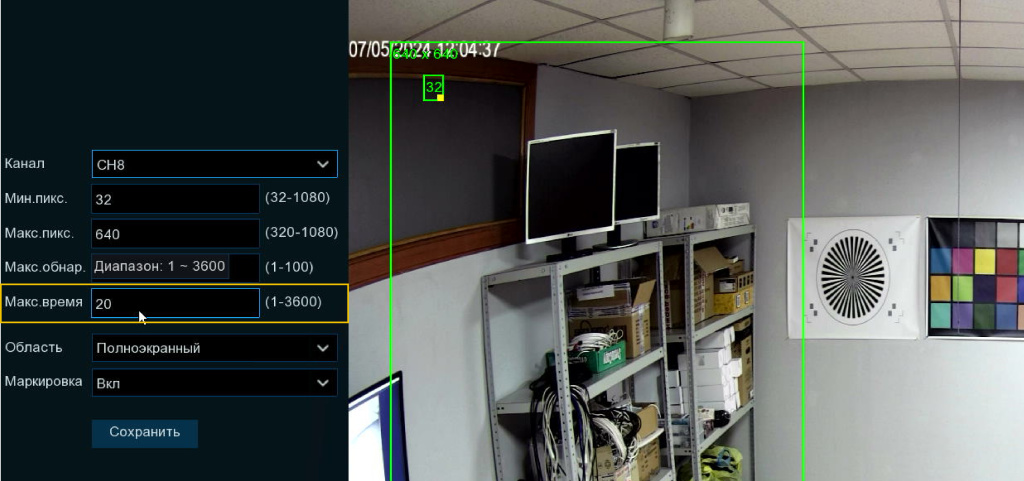This screenshot has width=1024, height=481.
Task: Focus the Мин.пикс. field containing 32
Action: pos(175,199)
